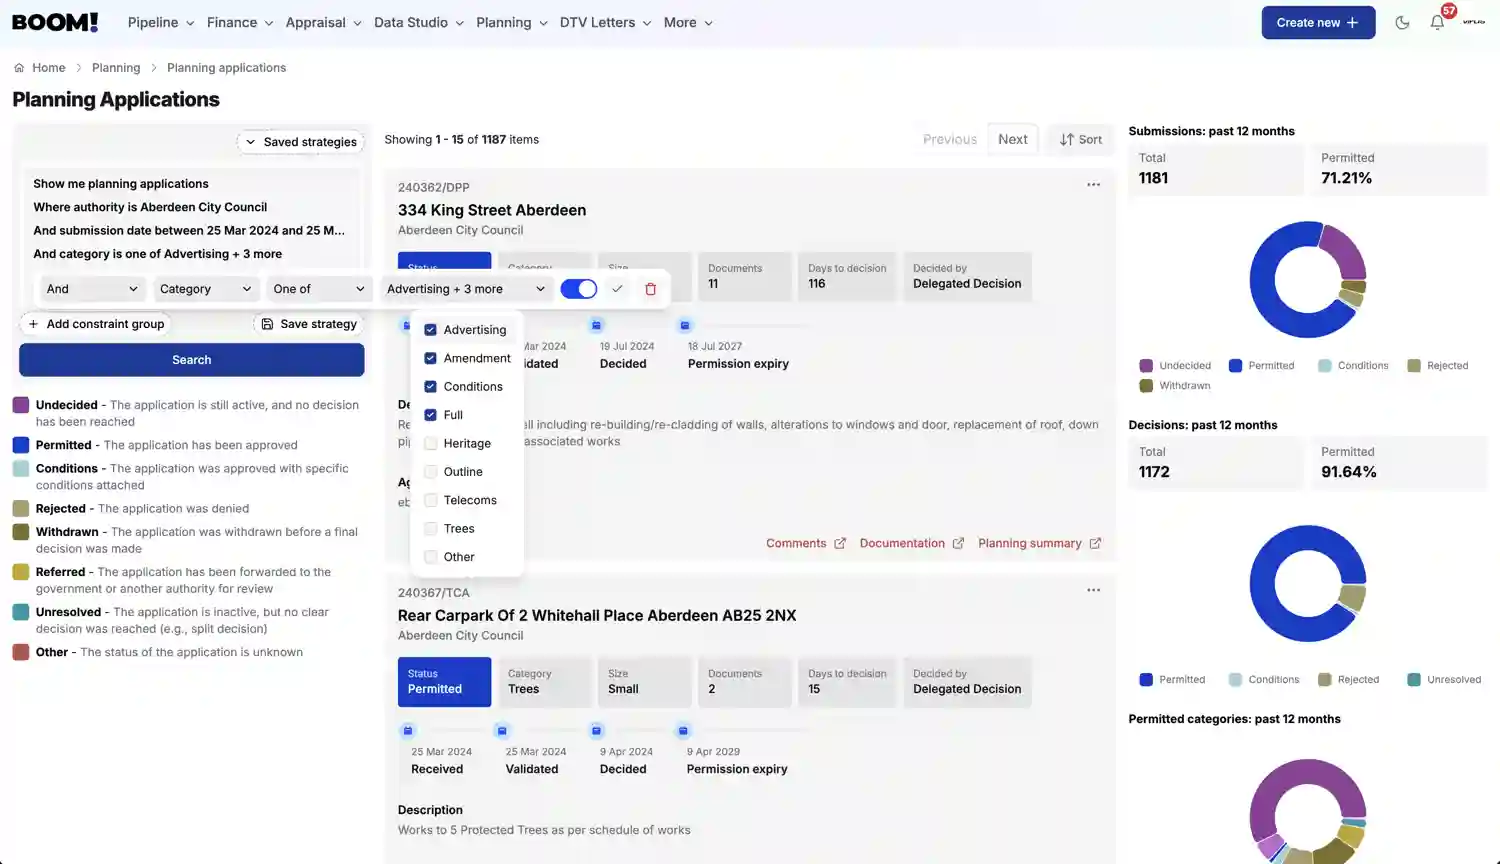Check the Trees checkbox
Screen dimensions: 1500x864
(x=430, y=528)
